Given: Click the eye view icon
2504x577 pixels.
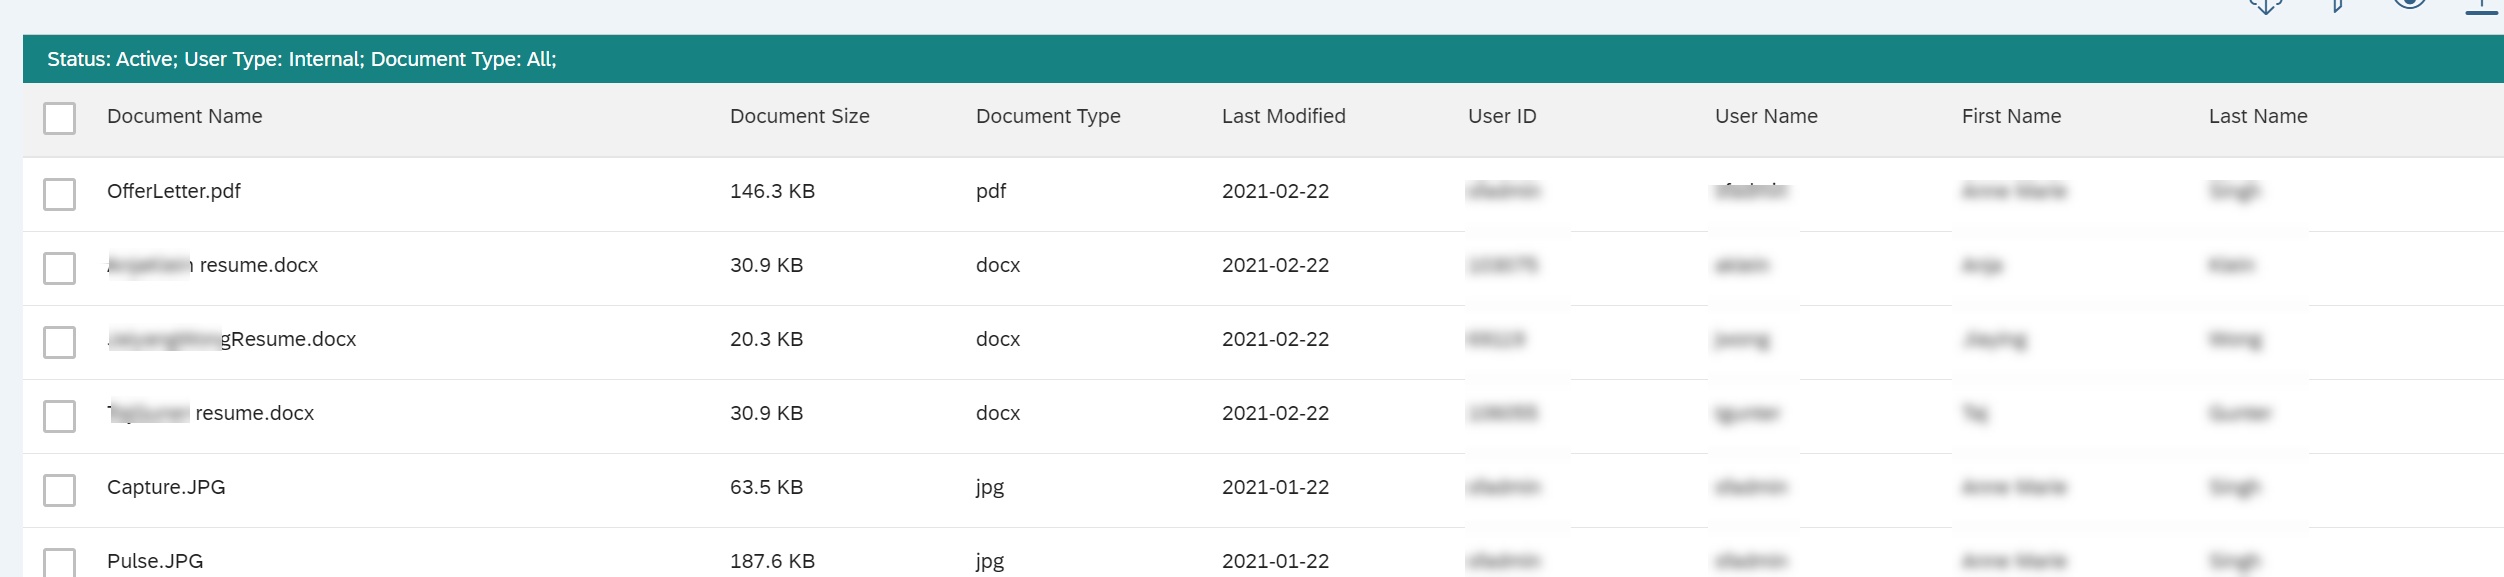Looking at the screenshot, I should (x=2410, y=4).
